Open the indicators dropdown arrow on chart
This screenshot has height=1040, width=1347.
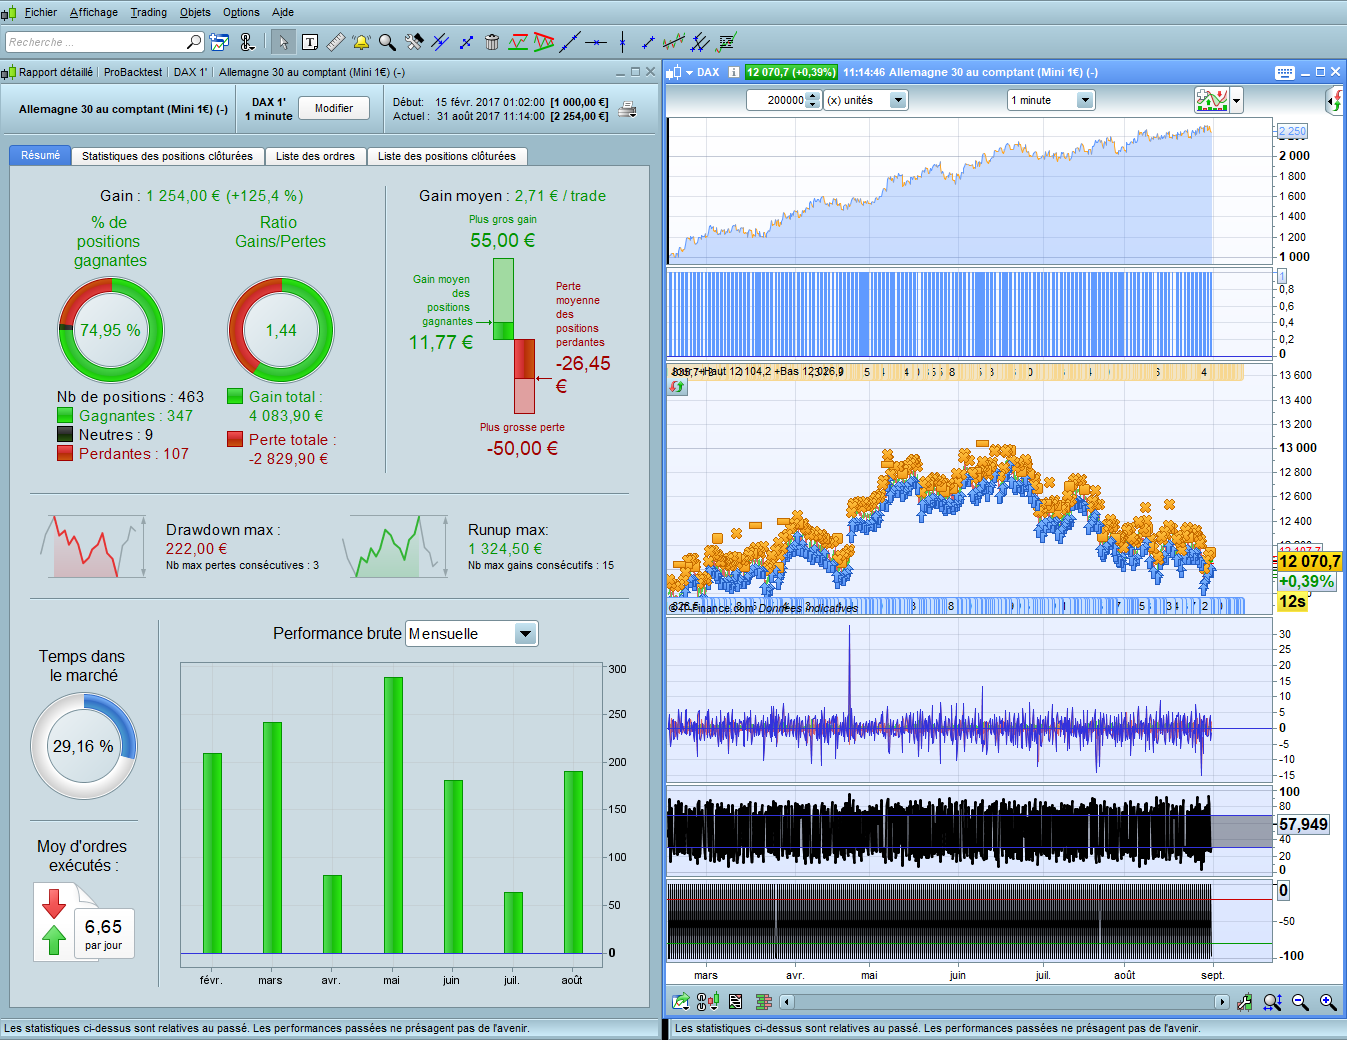[1237, 100]
